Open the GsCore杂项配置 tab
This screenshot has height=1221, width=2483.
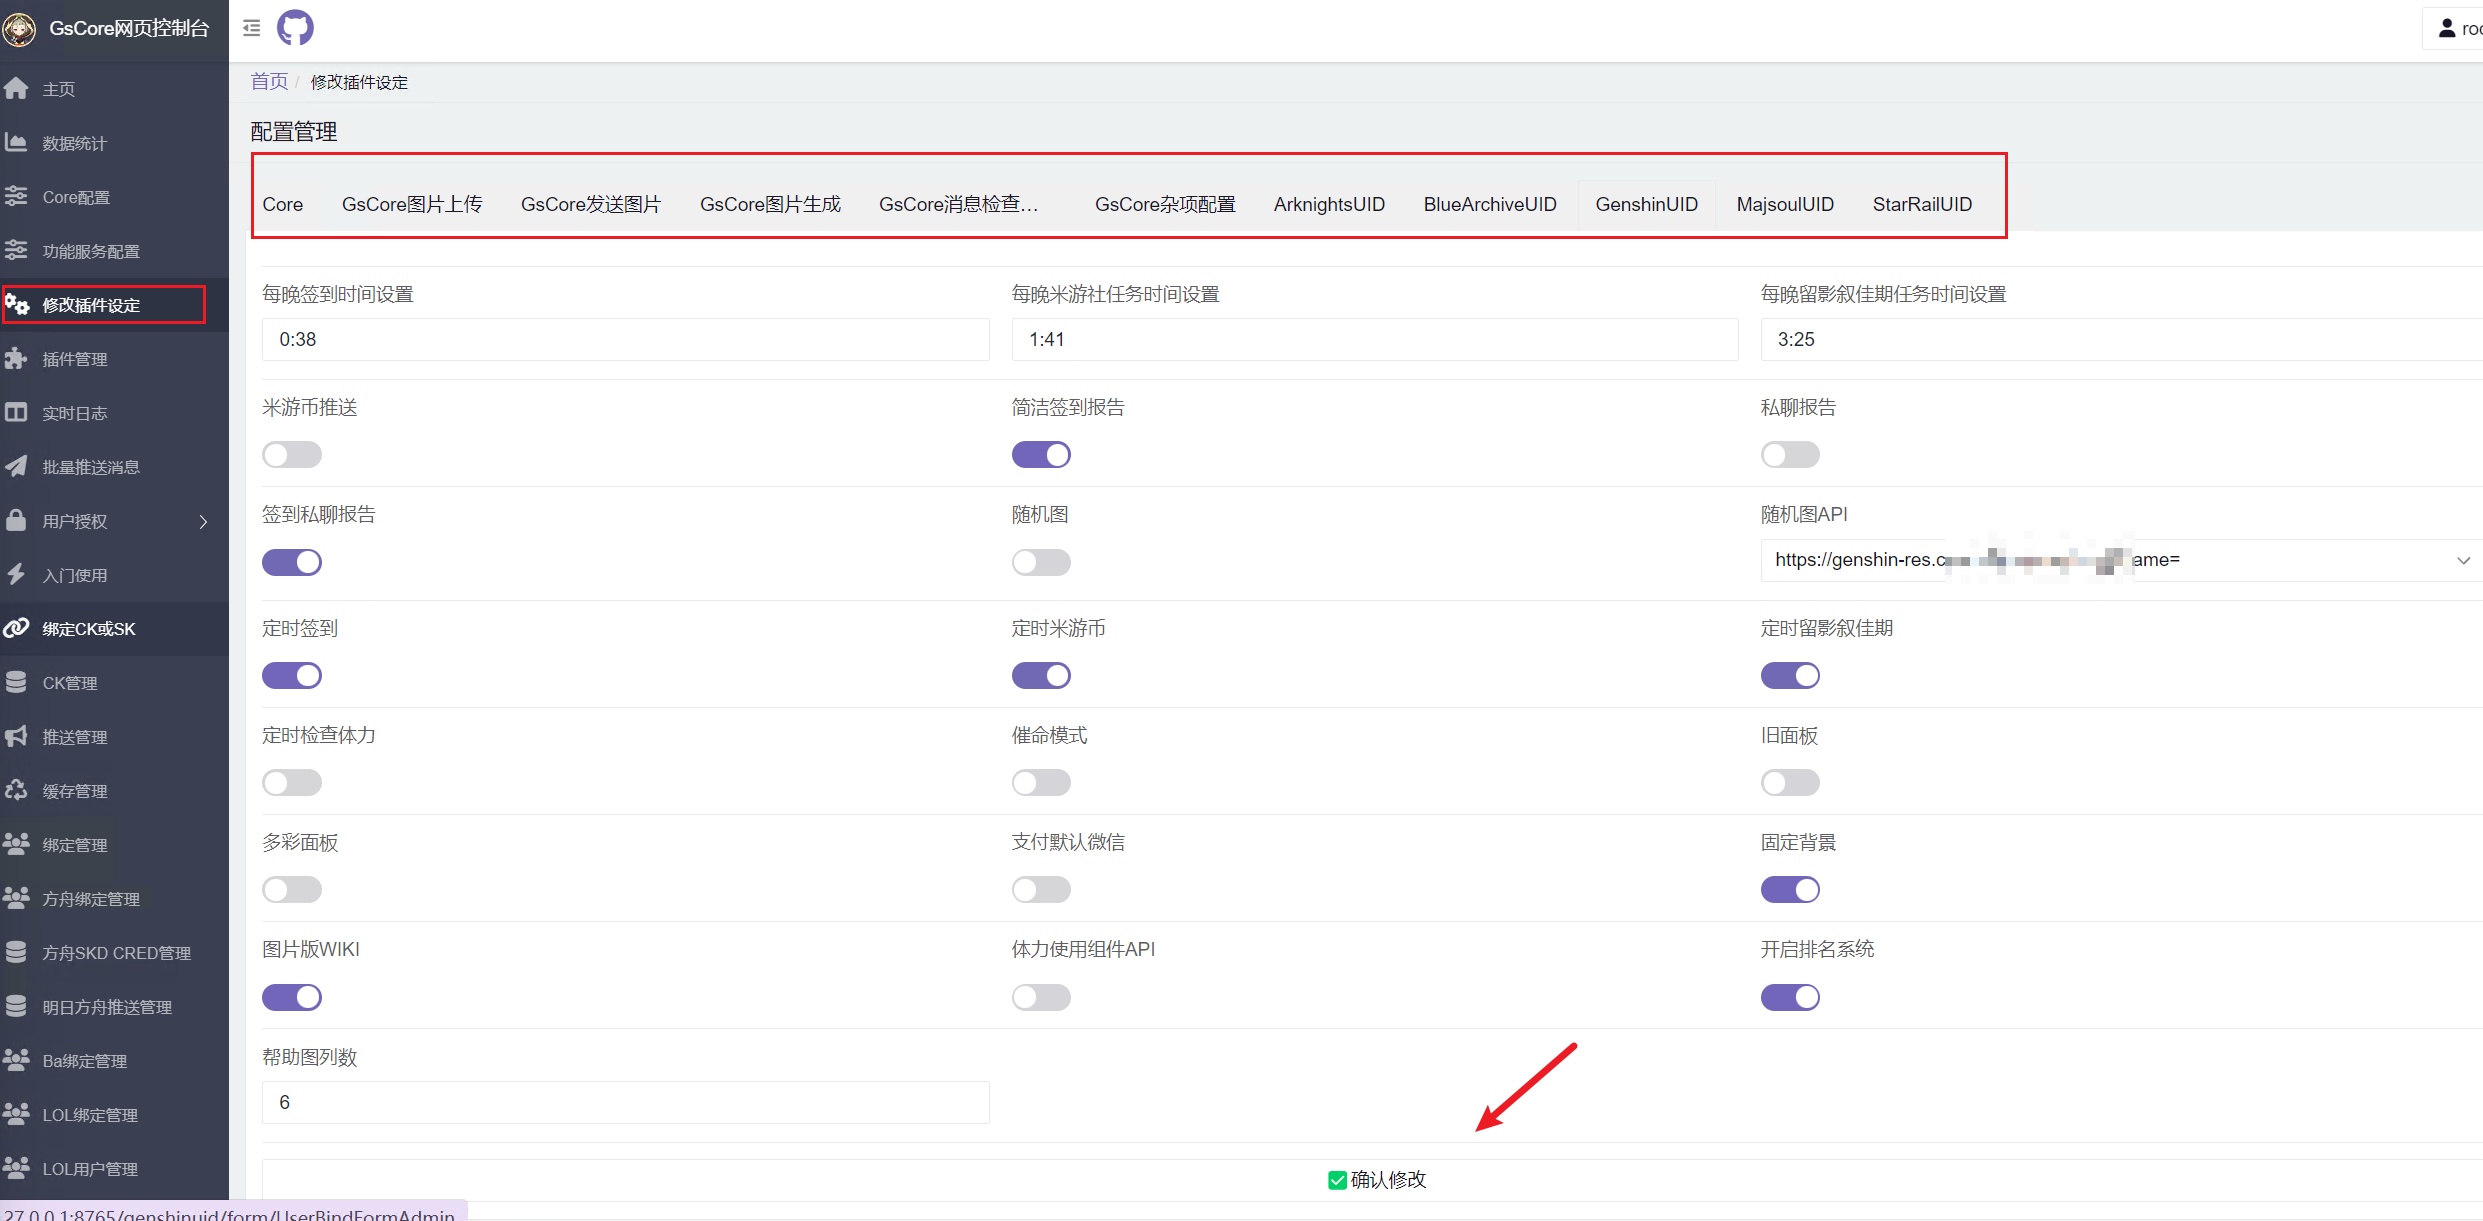[x=1165, y=204]
